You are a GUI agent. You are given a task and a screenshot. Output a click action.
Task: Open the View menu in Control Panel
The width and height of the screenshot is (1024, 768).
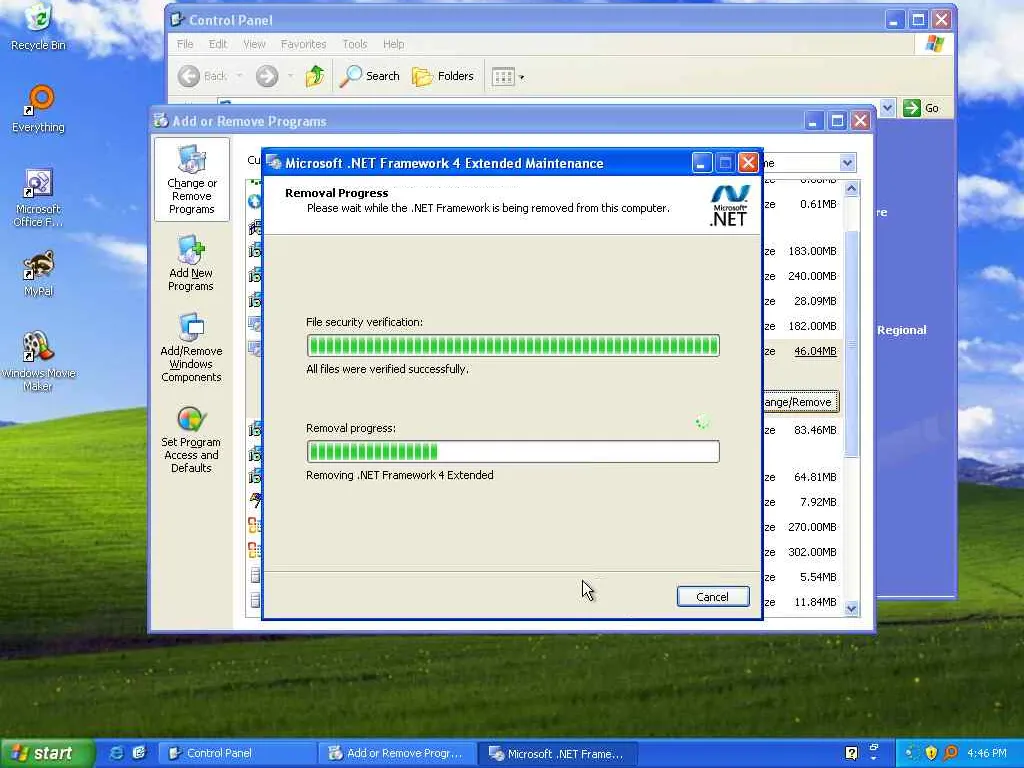pos(254,44)
